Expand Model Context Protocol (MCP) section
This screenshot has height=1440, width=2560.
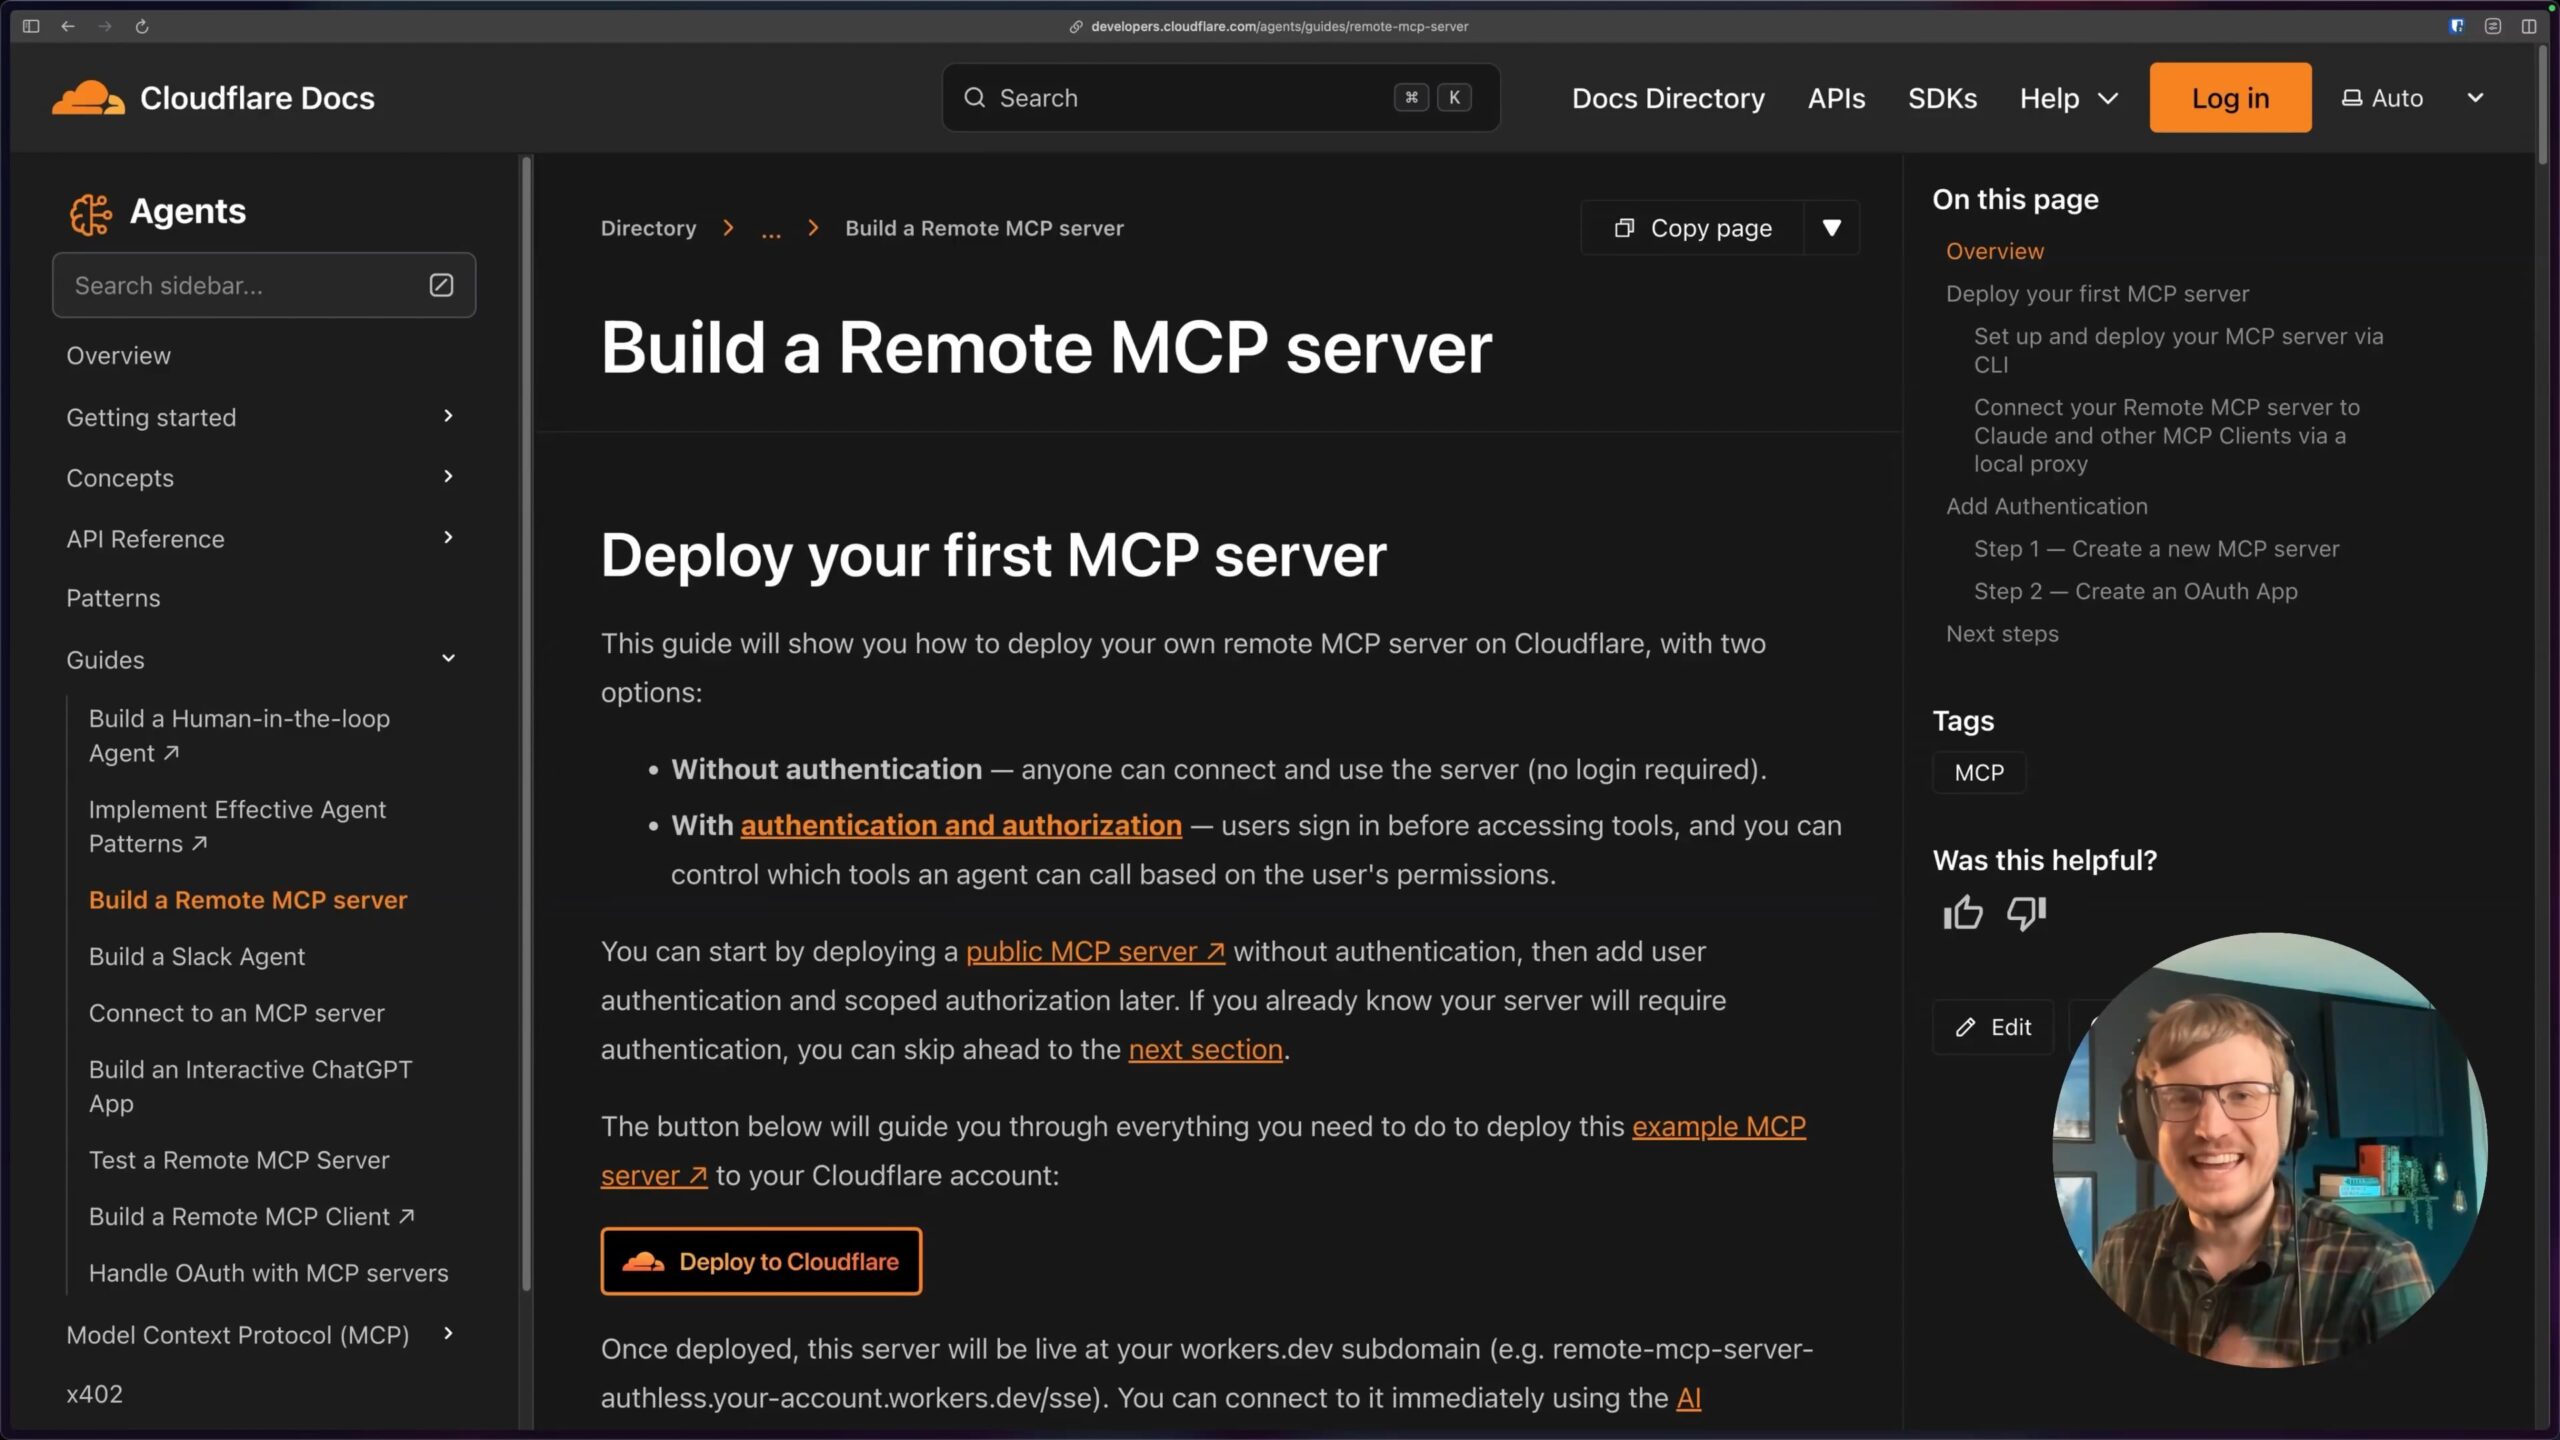coord(448,1334)
